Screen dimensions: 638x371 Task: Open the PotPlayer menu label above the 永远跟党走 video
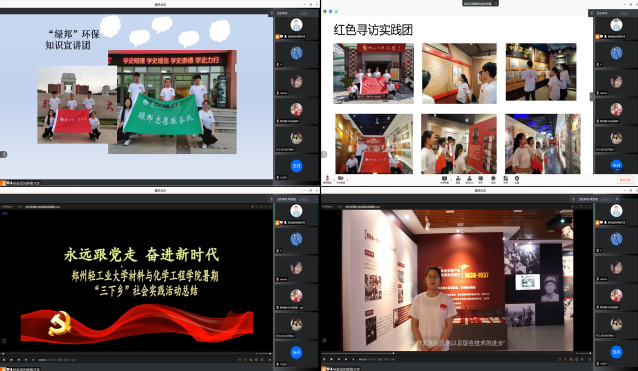[7, 207]
